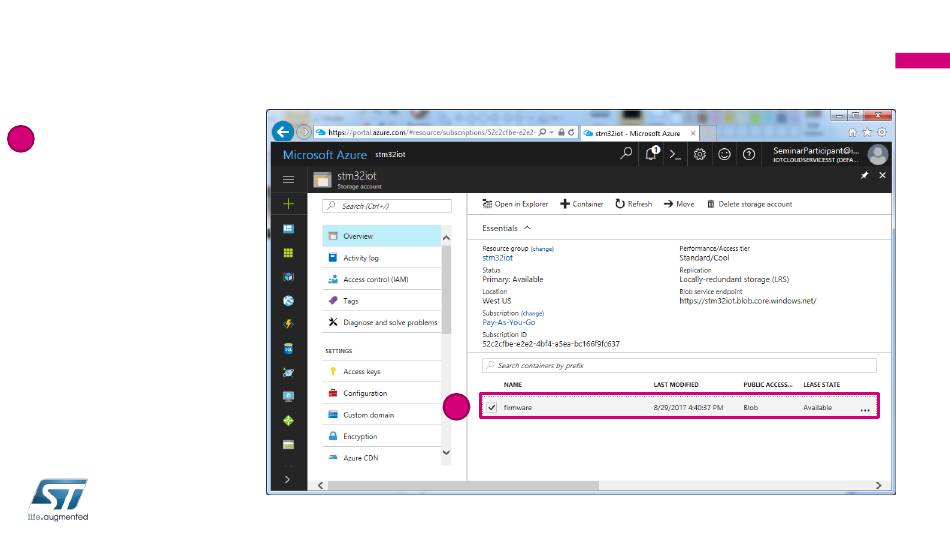Open Pay-As-You-Go subscription link

508,322
